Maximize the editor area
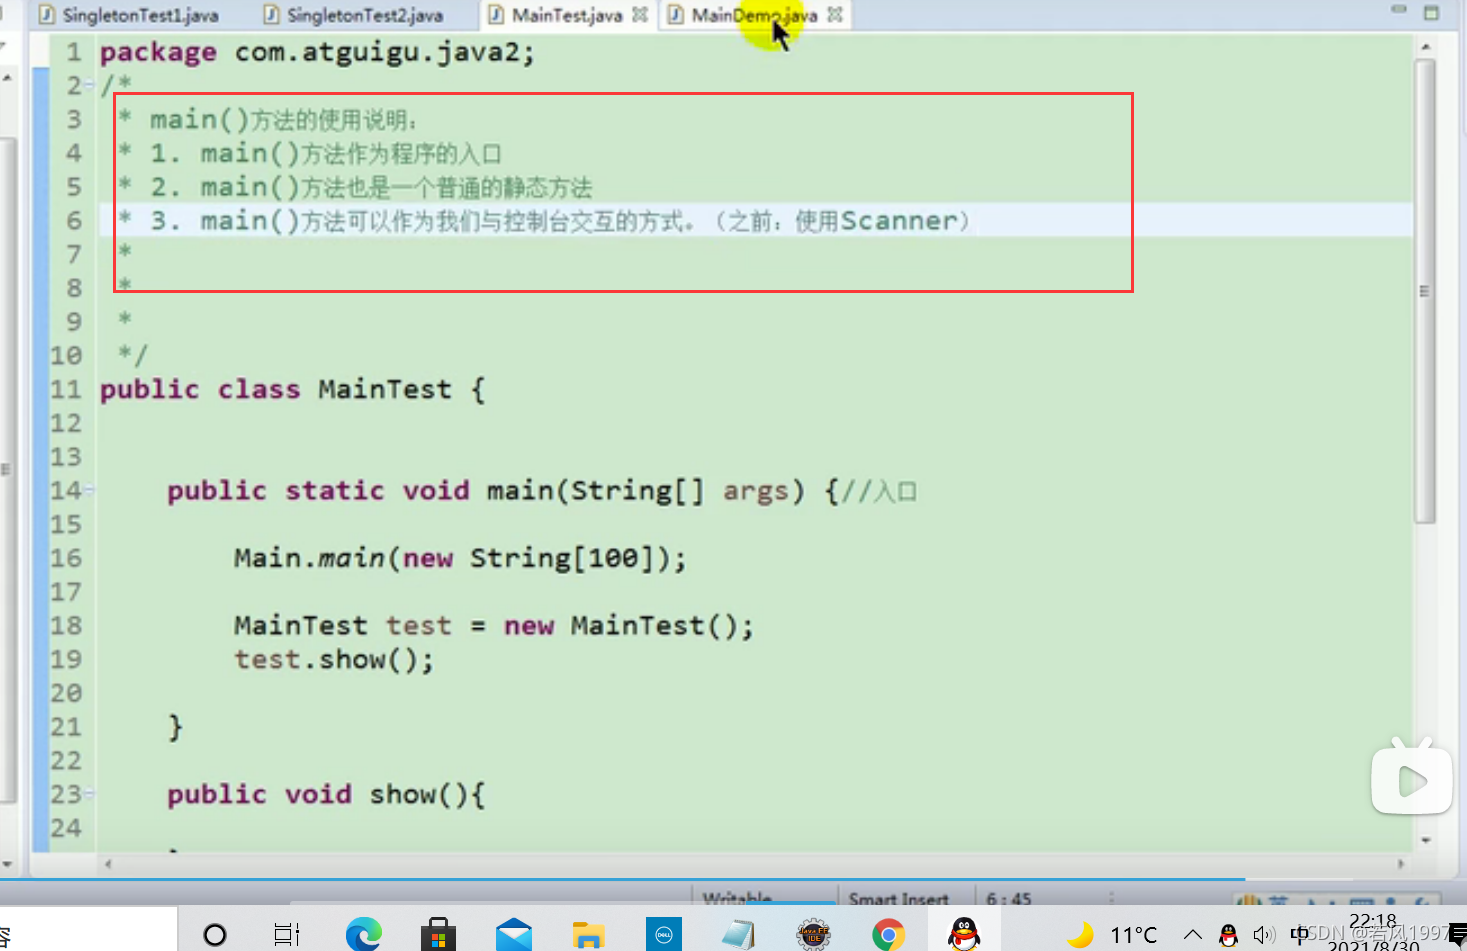 [1431, 13]
